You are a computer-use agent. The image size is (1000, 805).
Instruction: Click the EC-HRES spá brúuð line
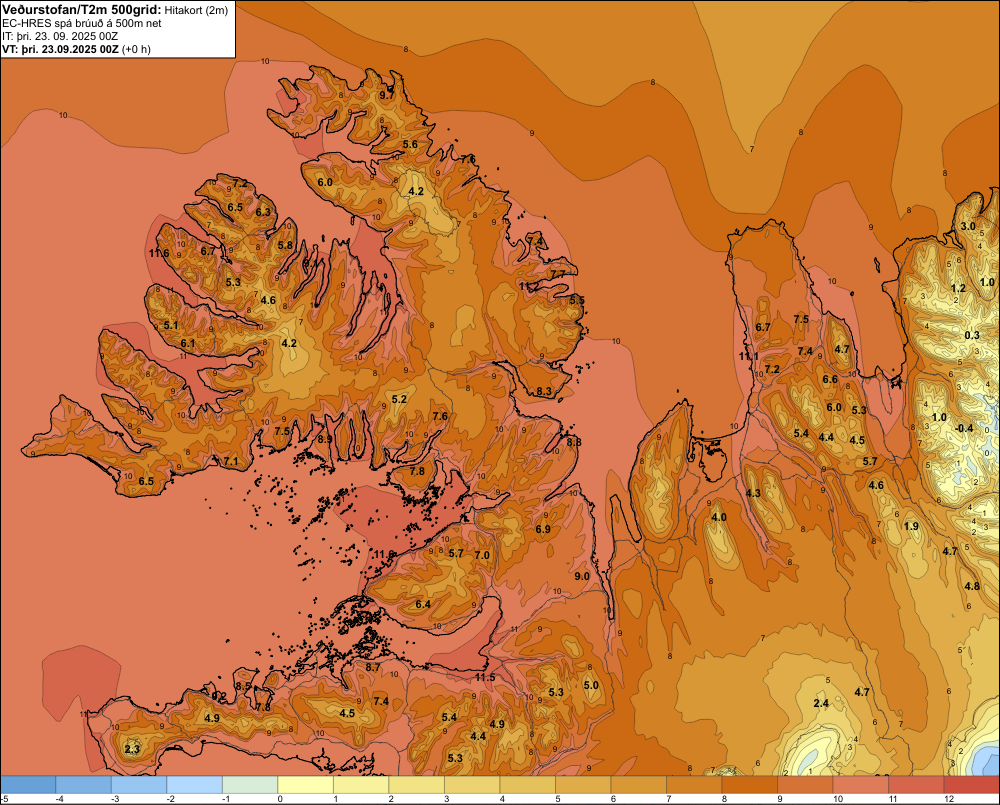(x=82, y=24)
